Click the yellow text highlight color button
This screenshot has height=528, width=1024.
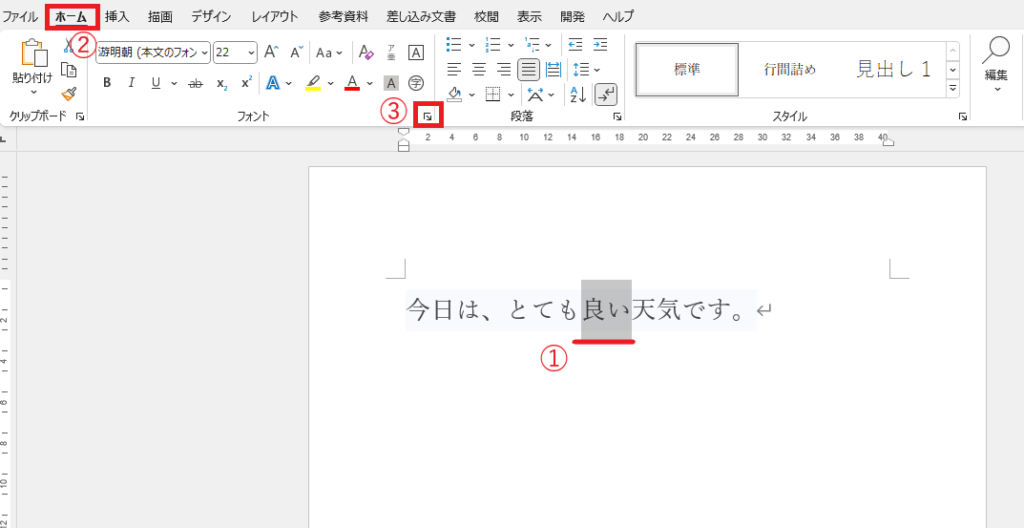313,83
